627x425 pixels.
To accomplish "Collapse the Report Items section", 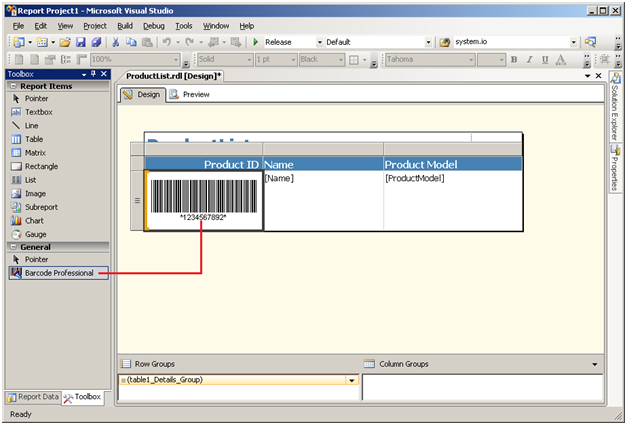I will [x=11, y=86].
